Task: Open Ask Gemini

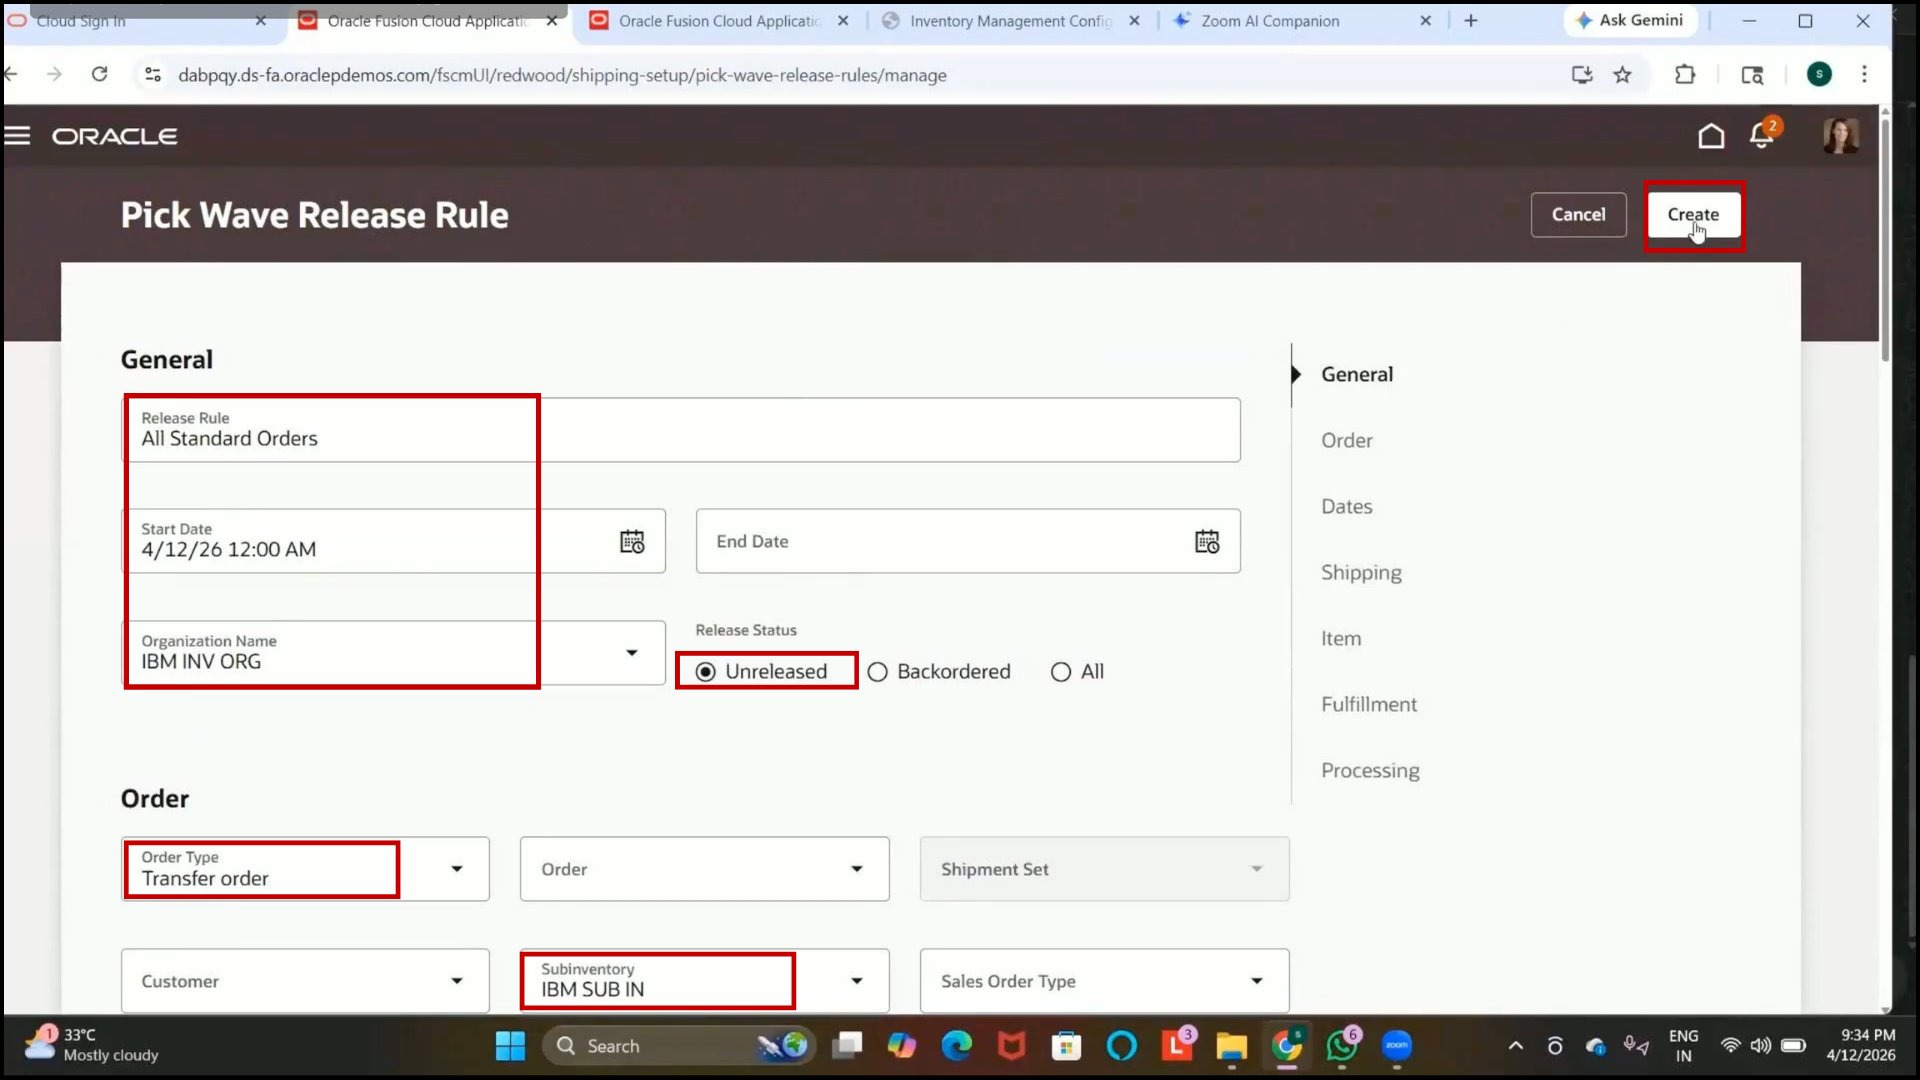Action: tap(1630, 20)
